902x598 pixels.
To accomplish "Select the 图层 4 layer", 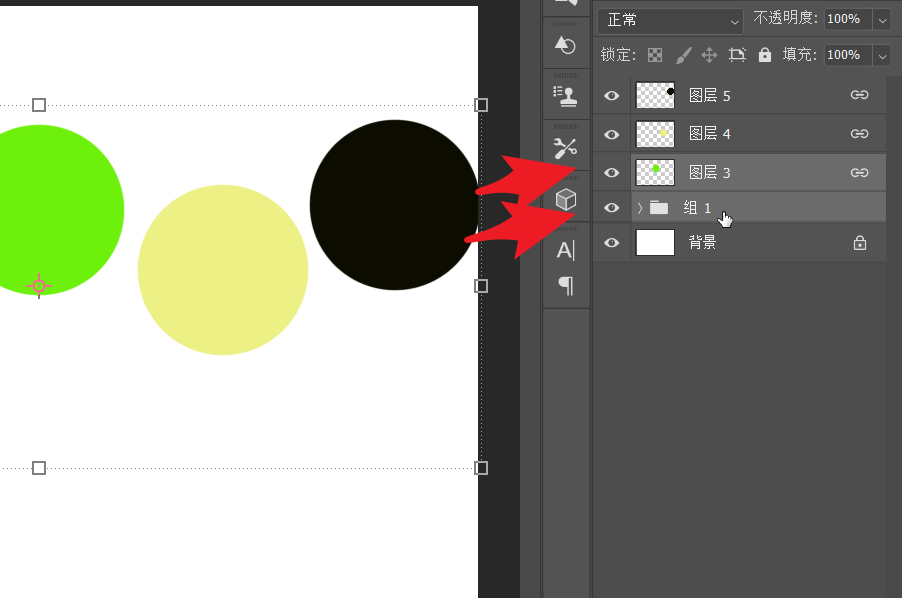I will (760, 134).
